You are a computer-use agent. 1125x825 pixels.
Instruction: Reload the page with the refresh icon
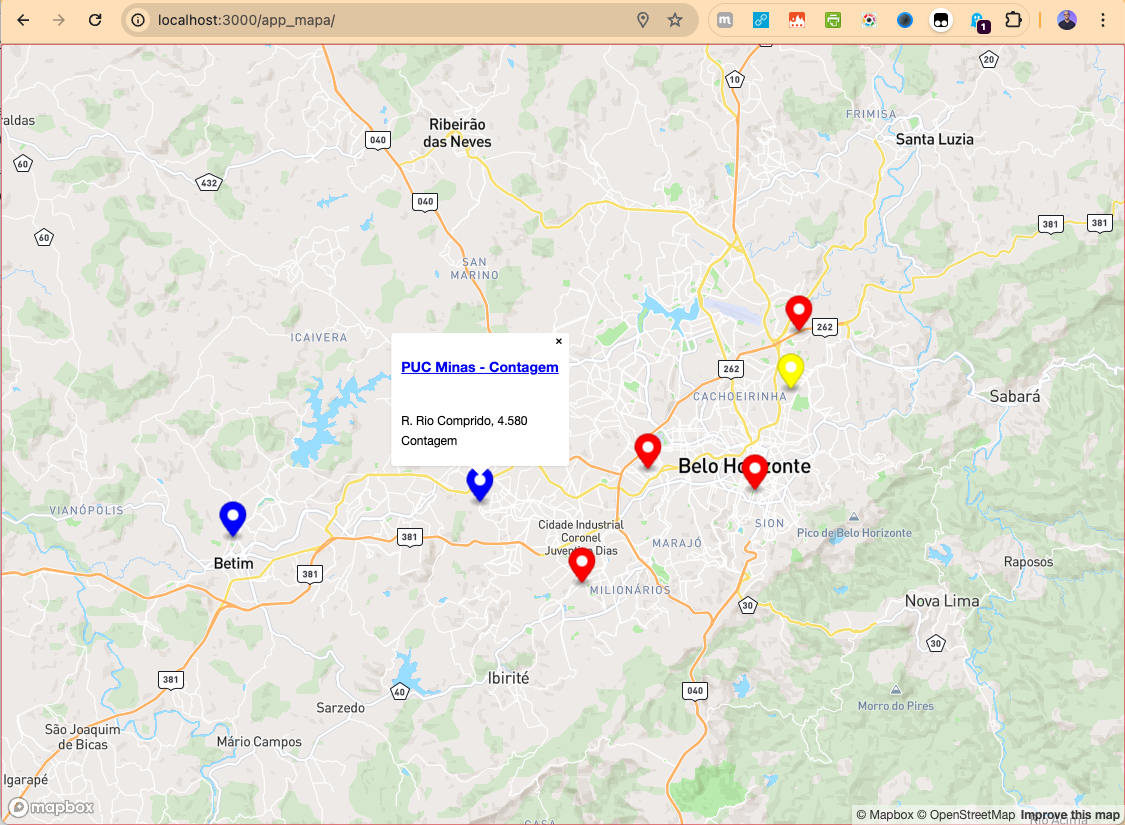click(95, 19)
